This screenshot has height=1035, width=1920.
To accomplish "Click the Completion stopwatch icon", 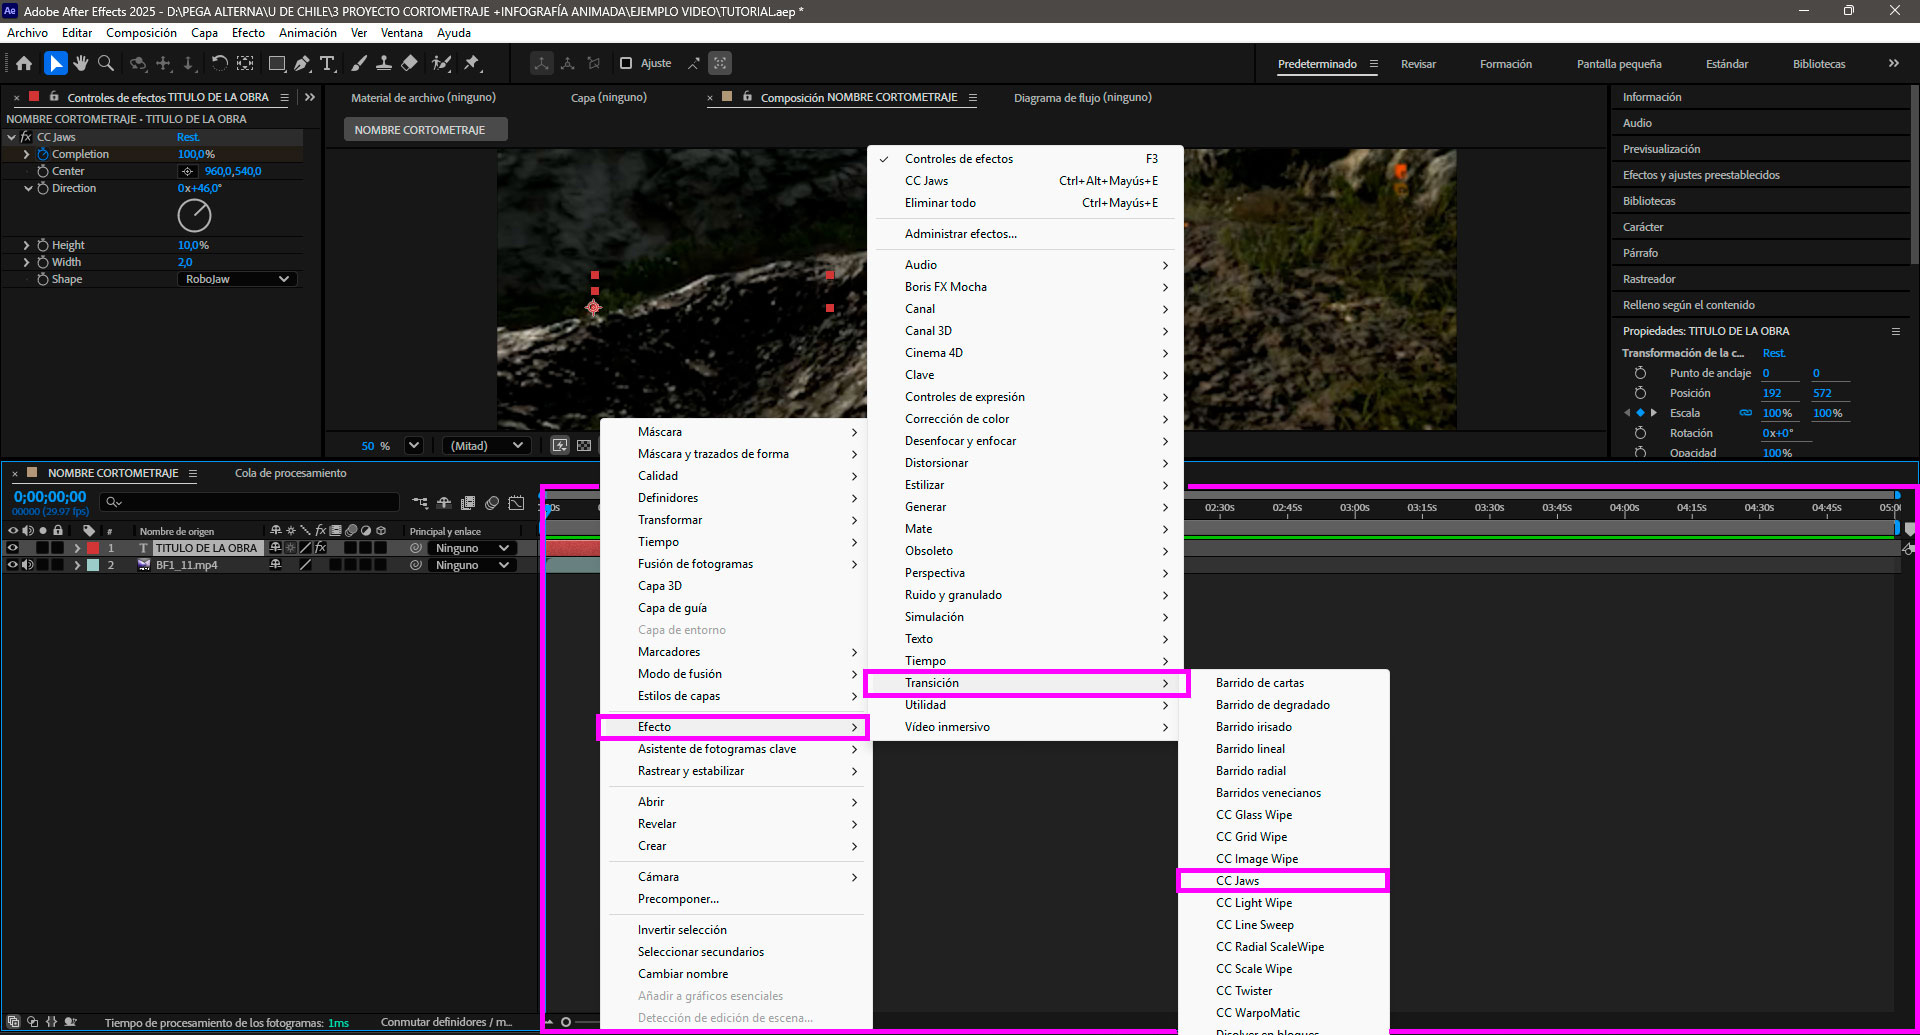I will tap(43, 154).
